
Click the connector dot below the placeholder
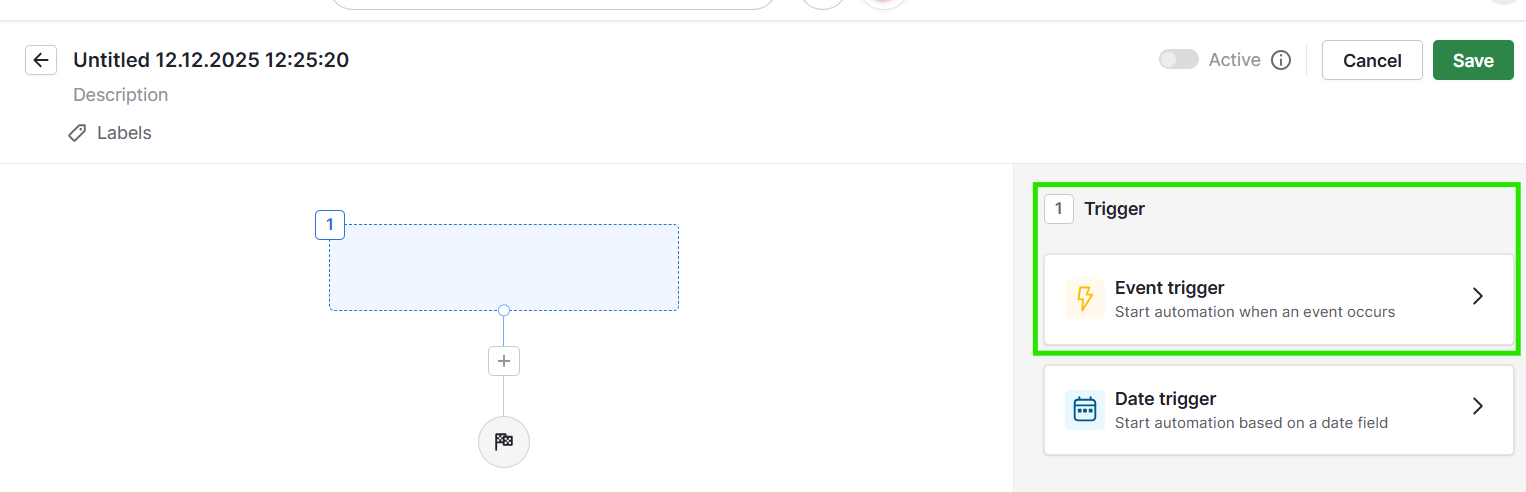[x=504, y=310]
